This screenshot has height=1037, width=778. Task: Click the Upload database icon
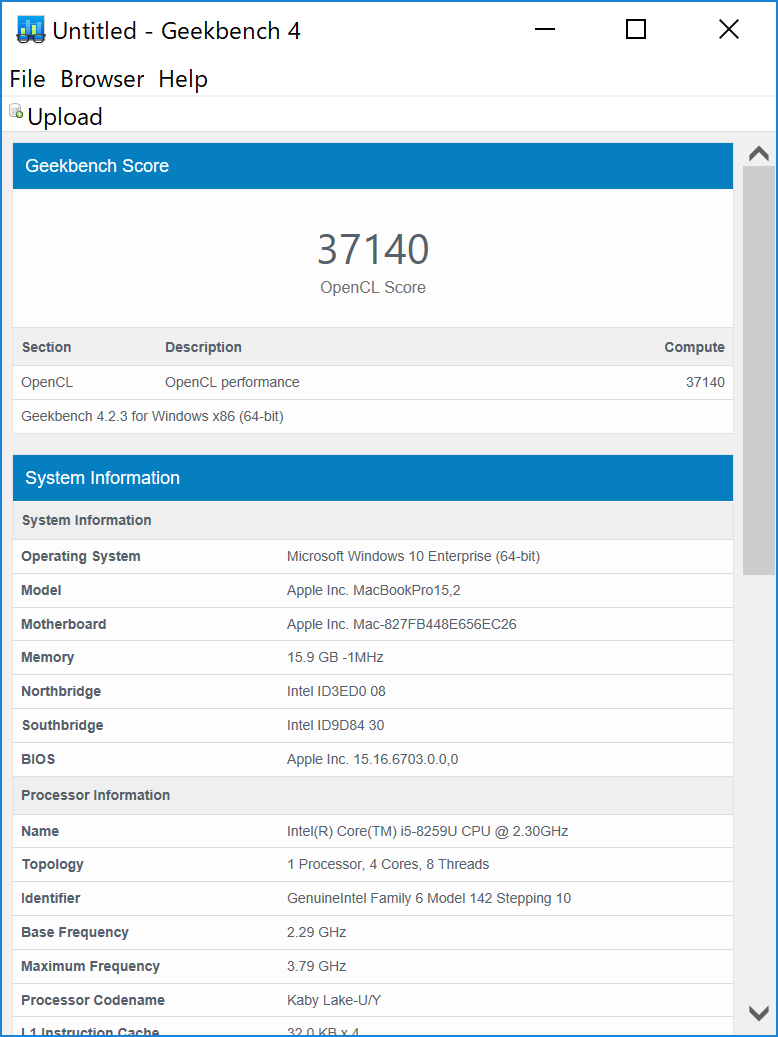[16, 111]
